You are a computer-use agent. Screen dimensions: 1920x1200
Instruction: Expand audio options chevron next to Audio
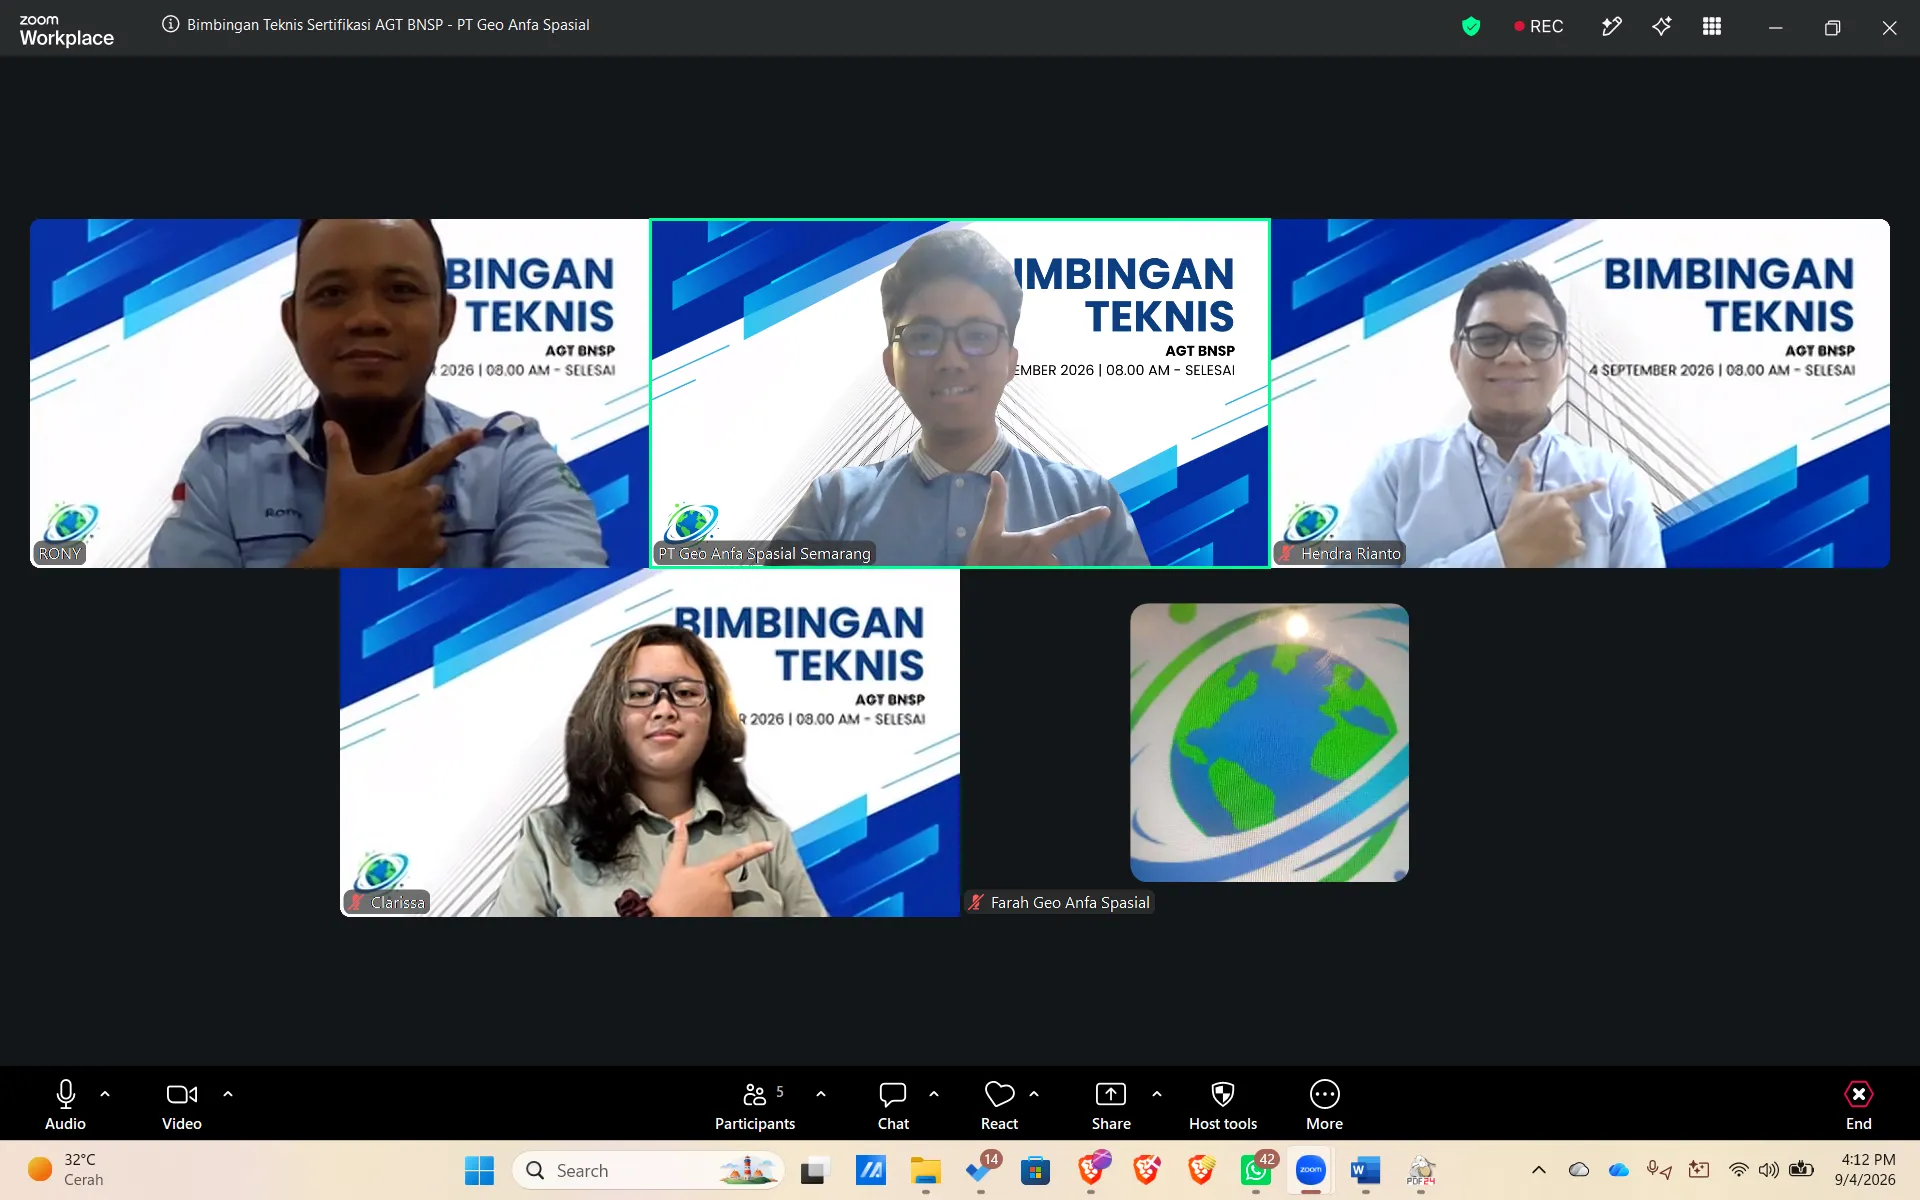coord(105,1094)
